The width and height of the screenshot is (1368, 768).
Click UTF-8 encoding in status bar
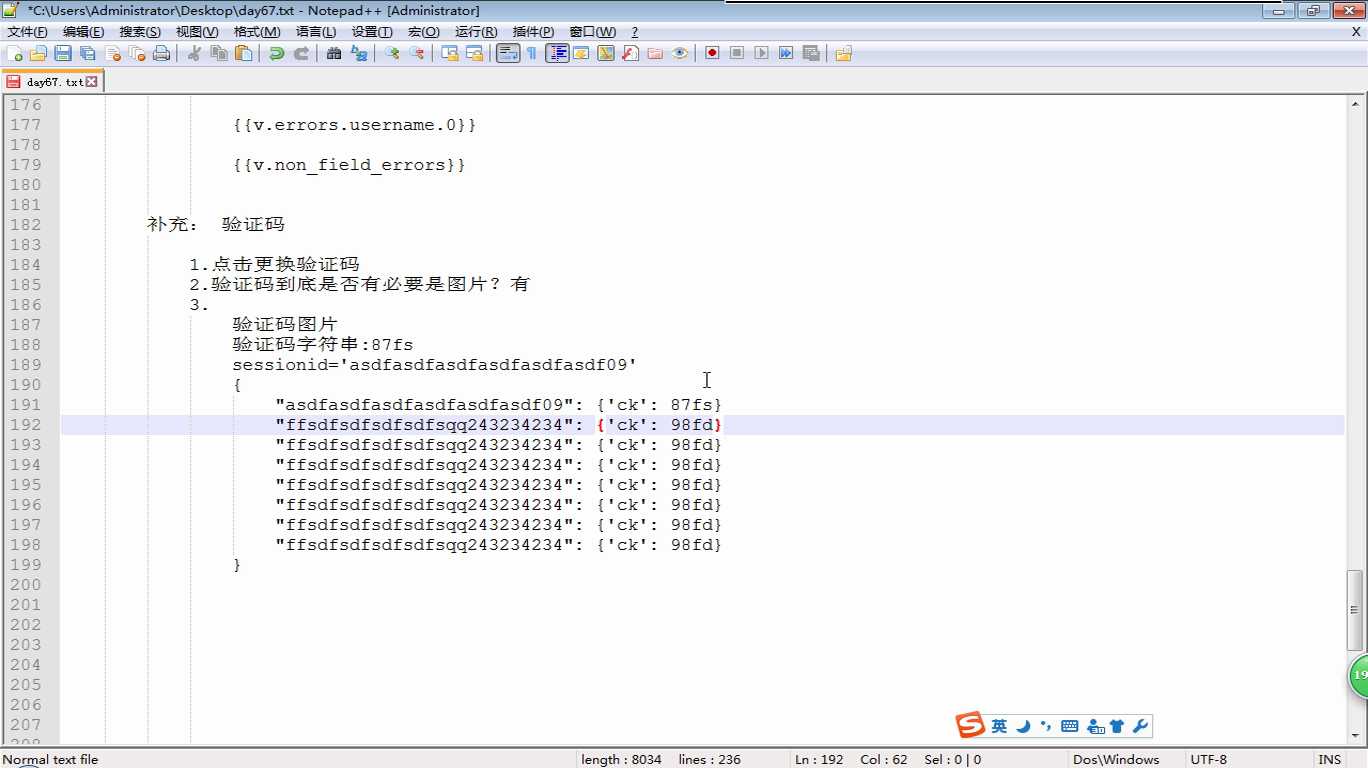coord(1209,760)
